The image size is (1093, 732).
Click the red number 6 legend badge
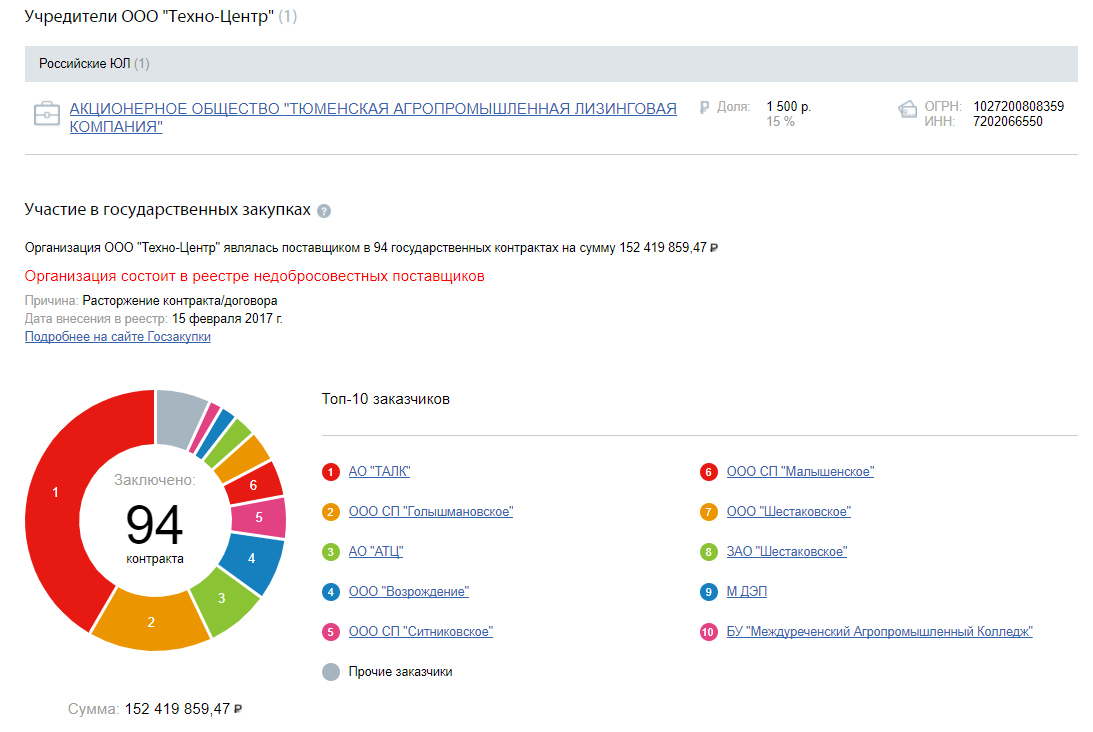pos(708,472)
